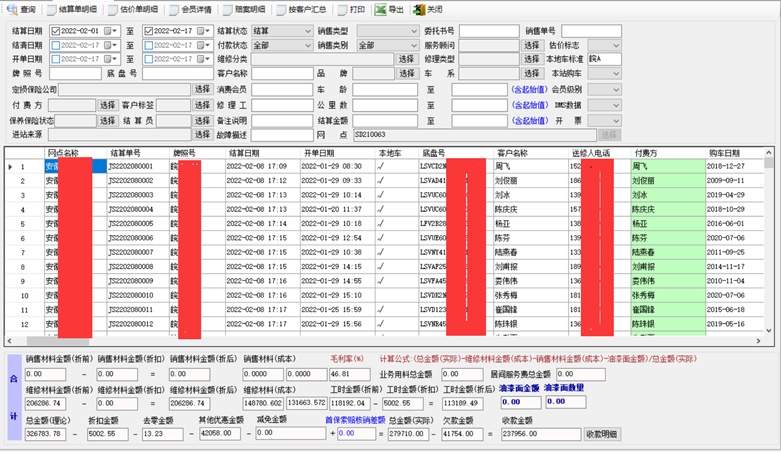This screenshot has width=781, height=452.
Task: Toggle the 结算日期 start date checkbox
Action: 56,31
